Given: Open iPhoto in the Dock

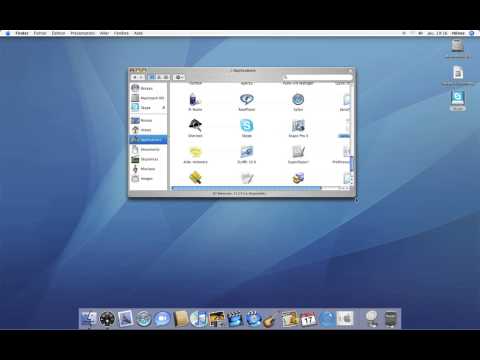Looking at the screenshot, I should click(217, 319).
